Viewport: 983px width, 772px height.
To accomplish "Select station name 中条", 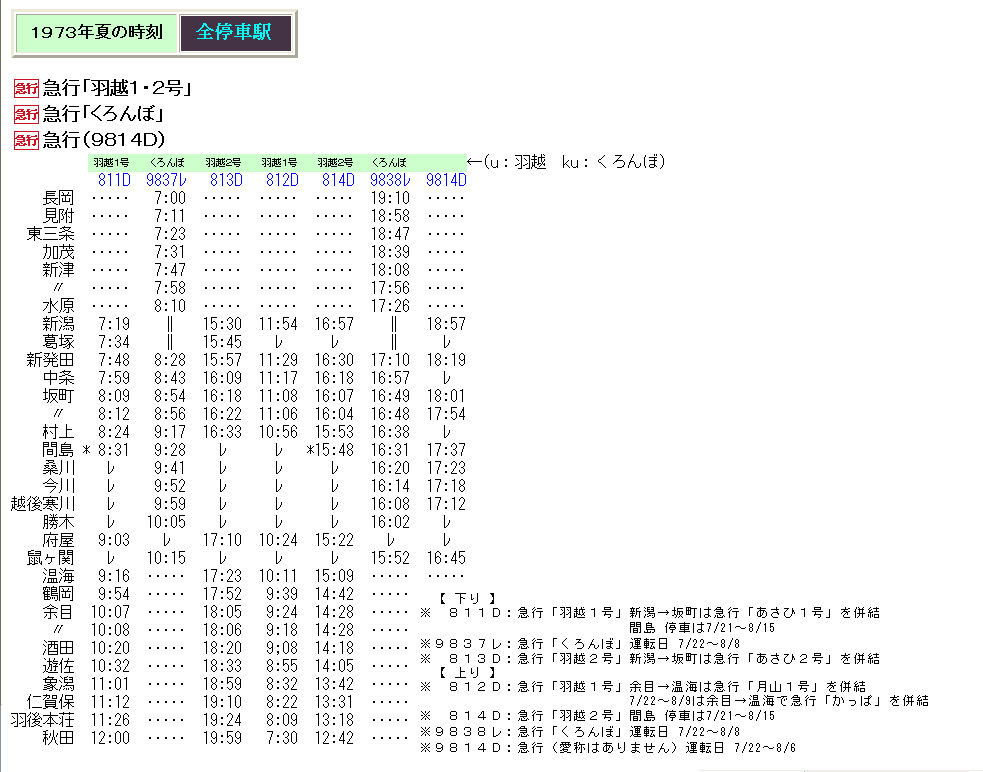I will pyautogui.click(x=58, y=378).
